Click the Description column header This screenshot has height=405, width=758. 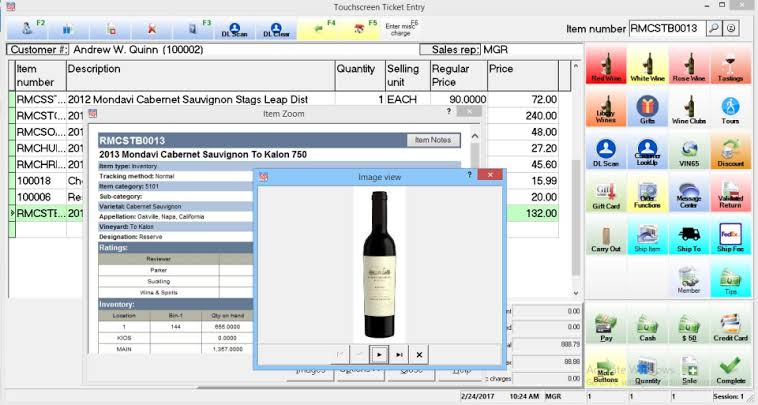coord(201,75)
